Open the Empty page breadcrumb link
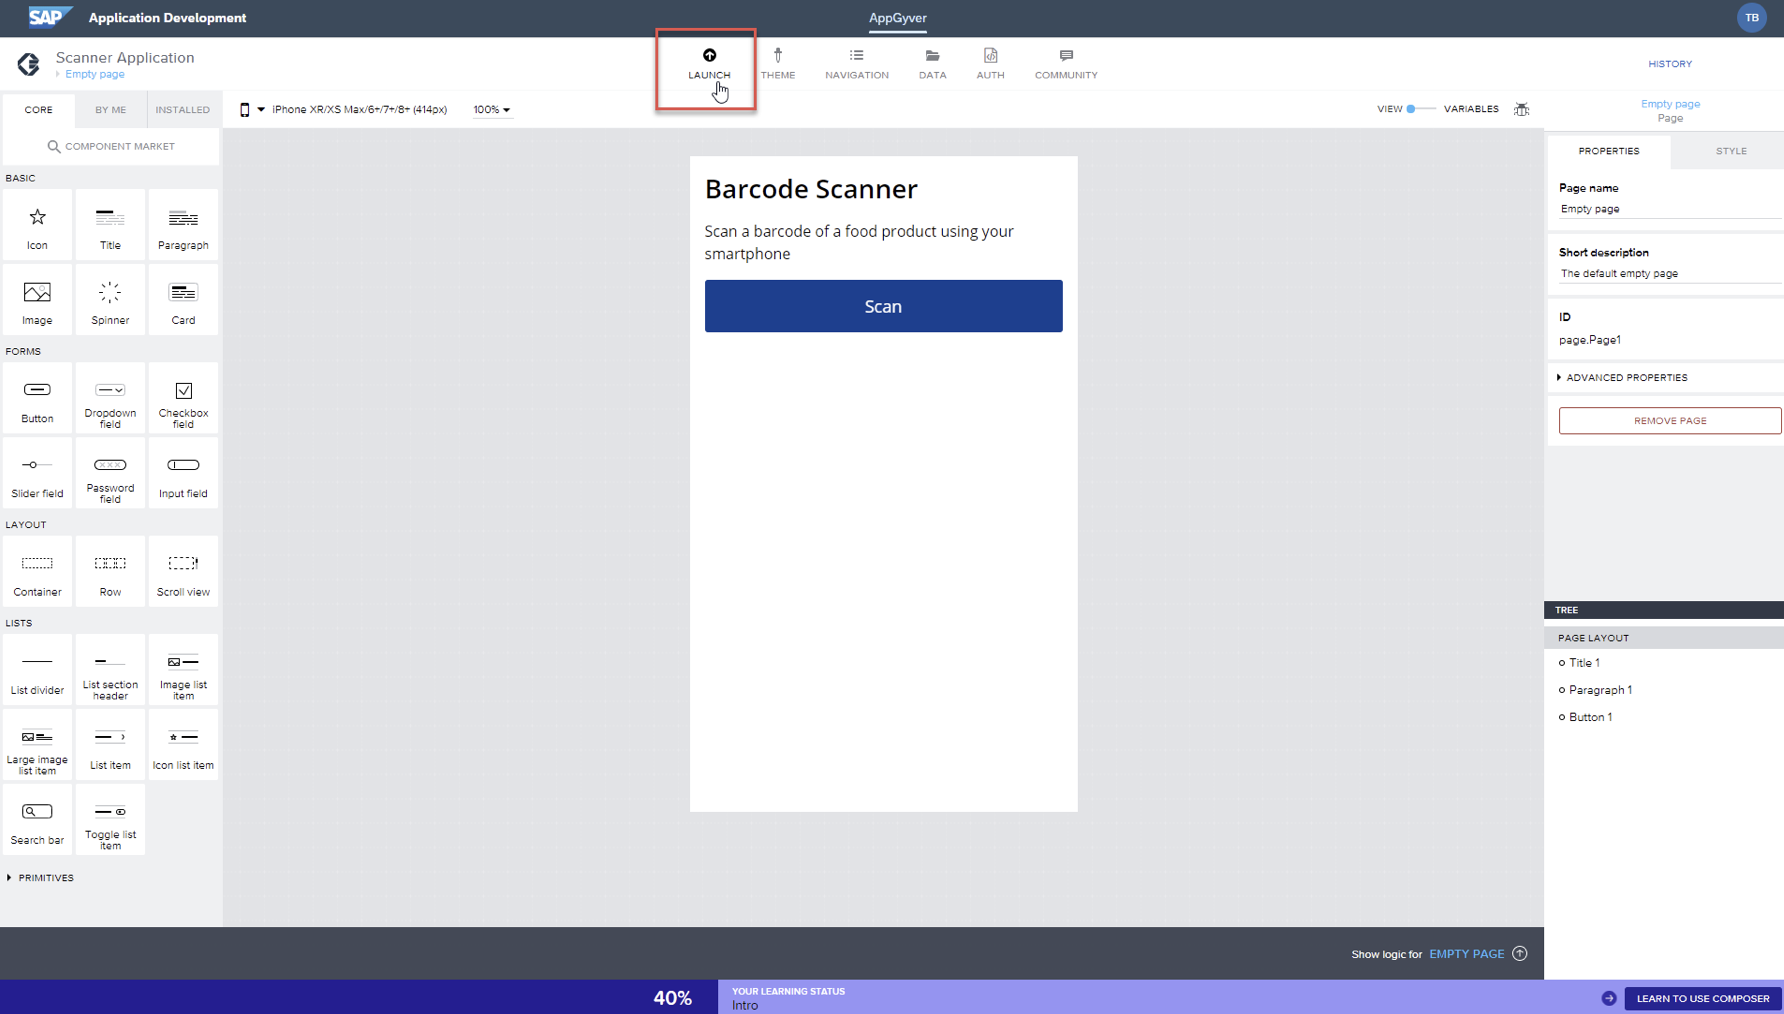 point(95,74)
